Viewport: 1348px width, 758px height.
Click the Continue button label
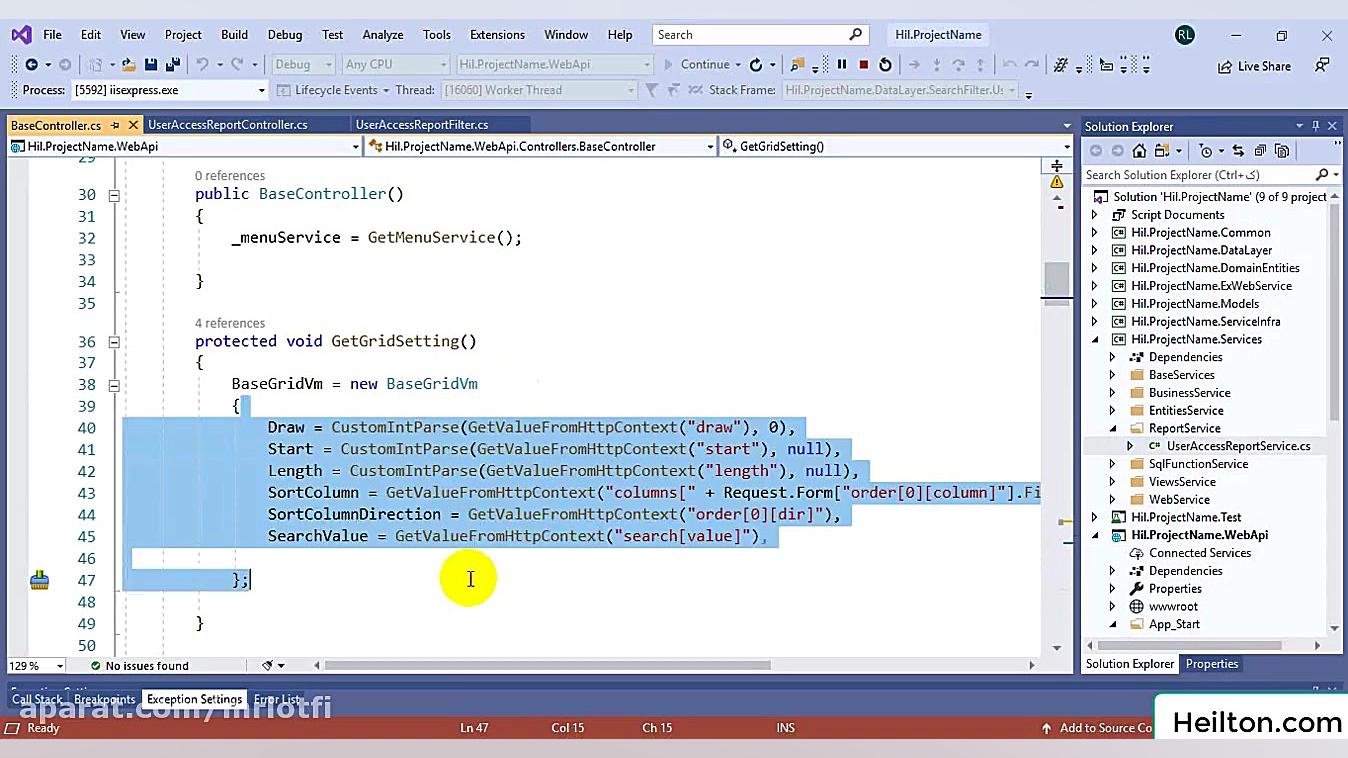coord(705,65)
